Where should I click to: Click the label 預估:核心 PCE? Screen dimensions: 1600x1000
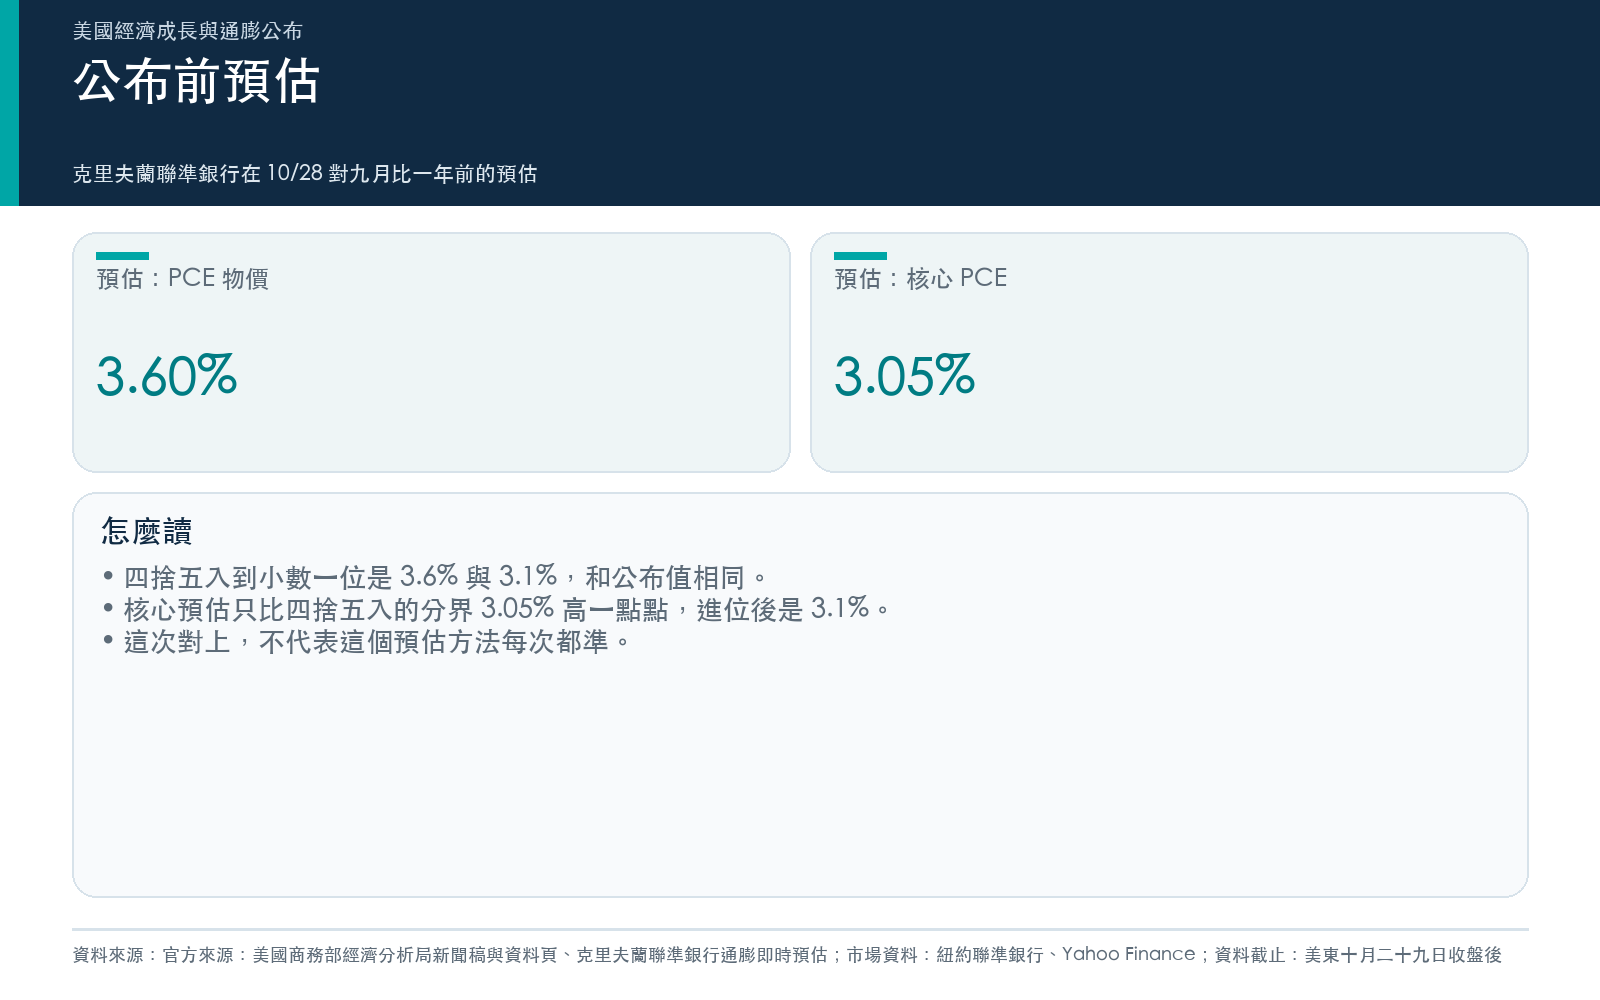[921, 278]
